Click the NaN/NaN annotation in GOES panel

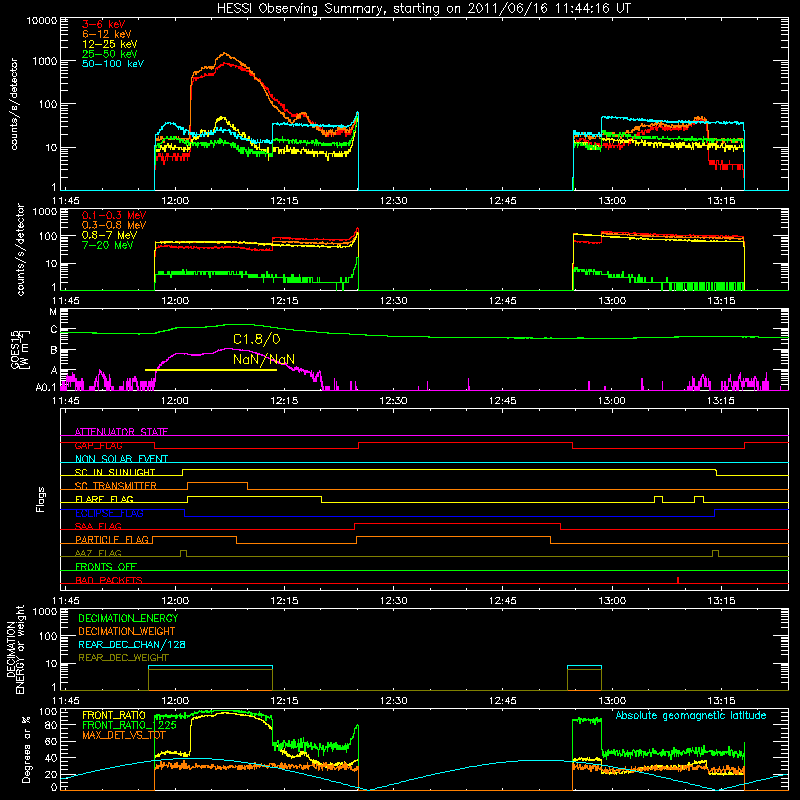(264, 359)
